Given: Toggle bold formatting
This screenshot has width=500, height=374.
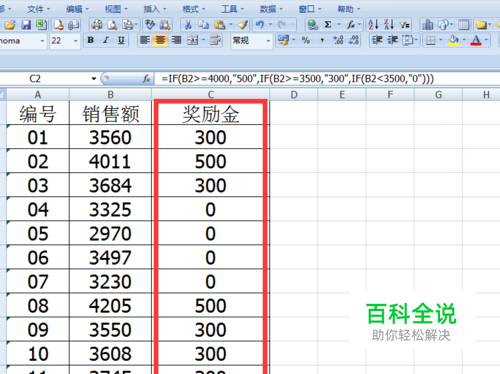Looking at the screenshot, I should pyautogui.click(x=90, y=41).
